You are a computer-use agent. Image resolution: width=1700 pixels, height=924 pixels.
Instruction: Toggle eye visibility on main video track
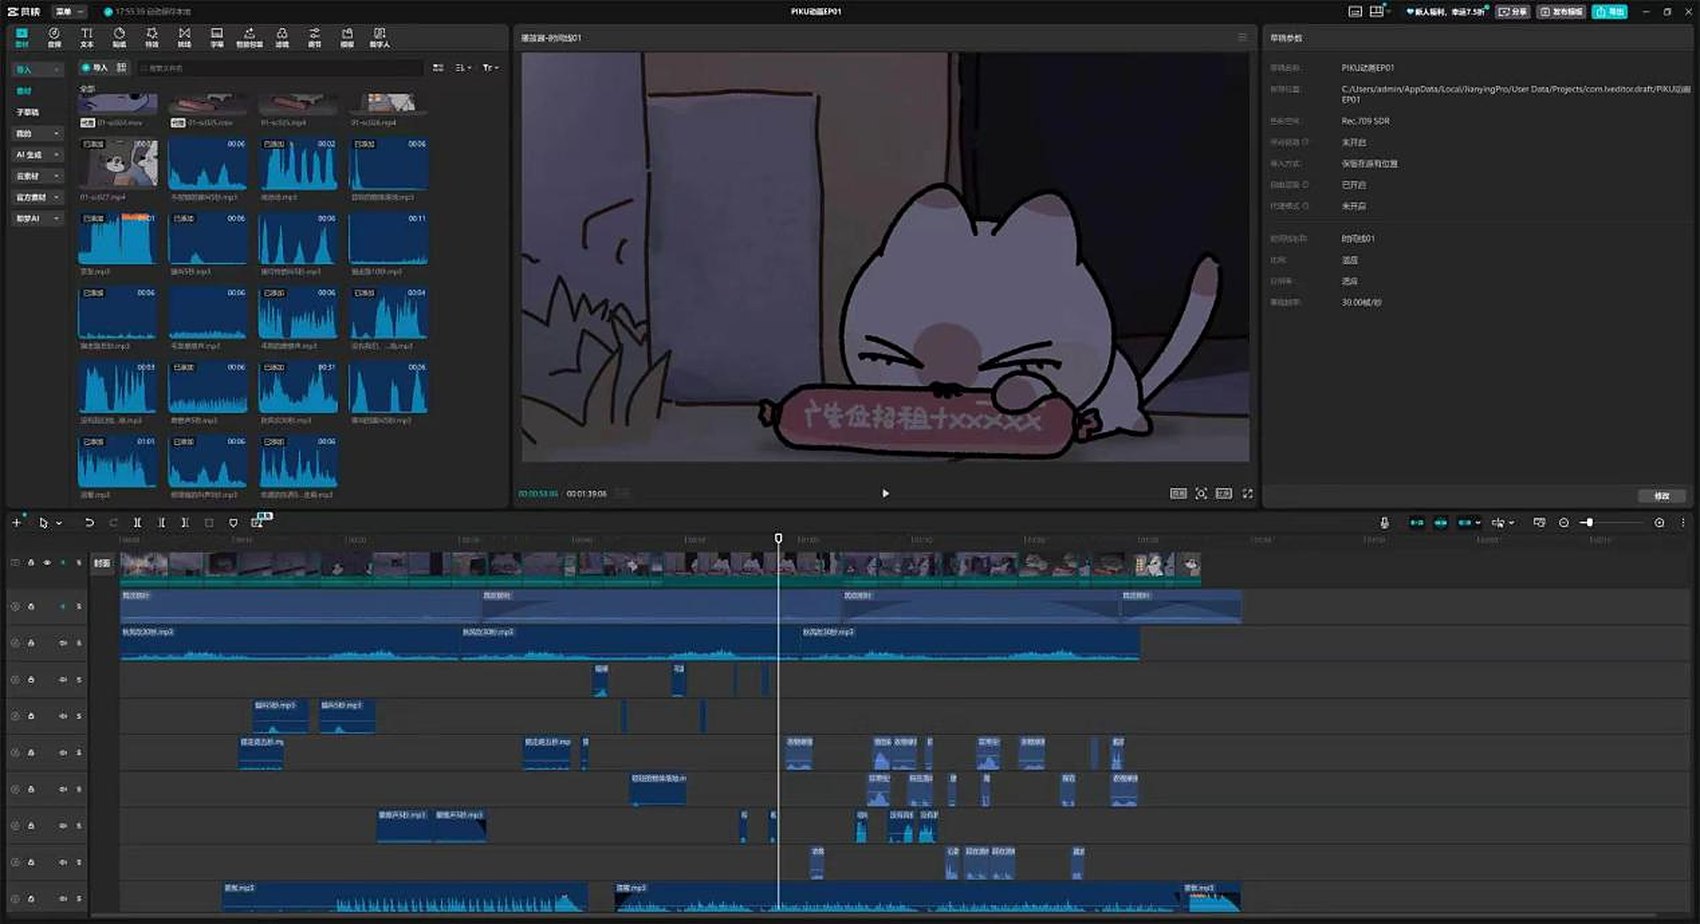46,563
